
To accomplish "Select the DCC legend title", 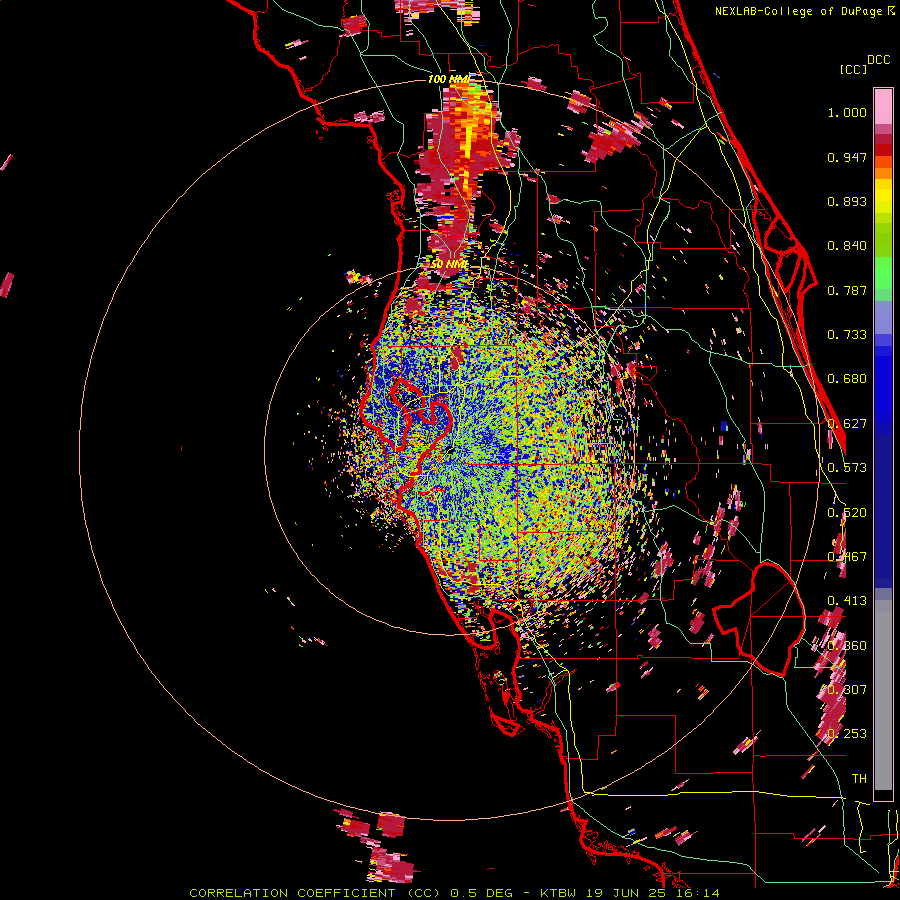I will click(879, 60).
